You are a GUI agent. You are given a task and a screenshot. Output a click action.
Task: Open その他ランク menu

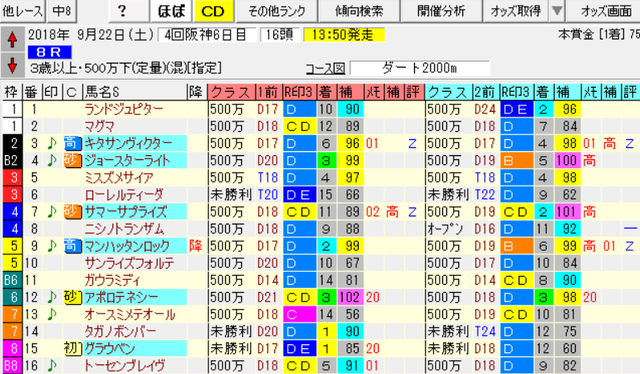pyautogui.click(x=277, y=11)
